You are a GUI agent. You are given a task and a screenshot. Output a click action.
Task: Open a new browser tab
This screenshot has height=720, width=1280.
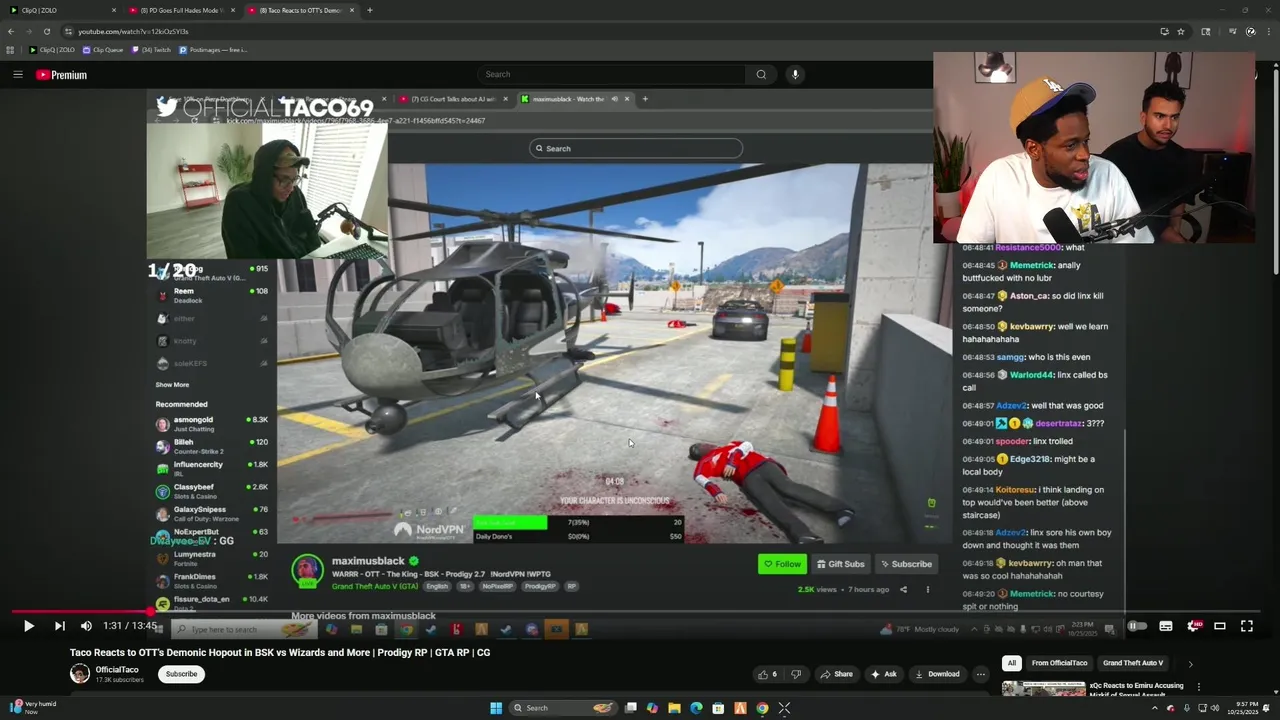click(x=370, y=10)
